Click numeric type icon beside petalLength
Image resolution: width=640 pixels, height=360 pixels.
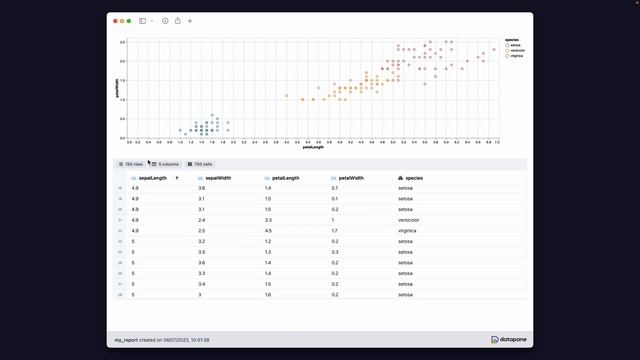tap(267, 178)
